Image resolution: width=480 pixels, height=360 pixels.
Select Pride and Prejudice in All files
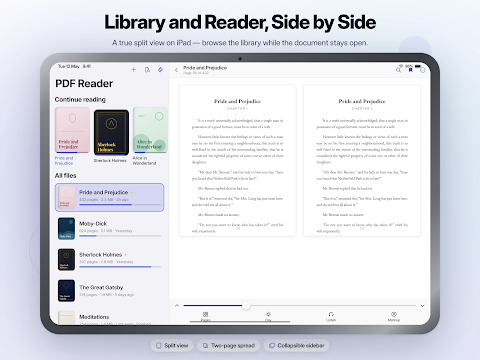[109, 197]
